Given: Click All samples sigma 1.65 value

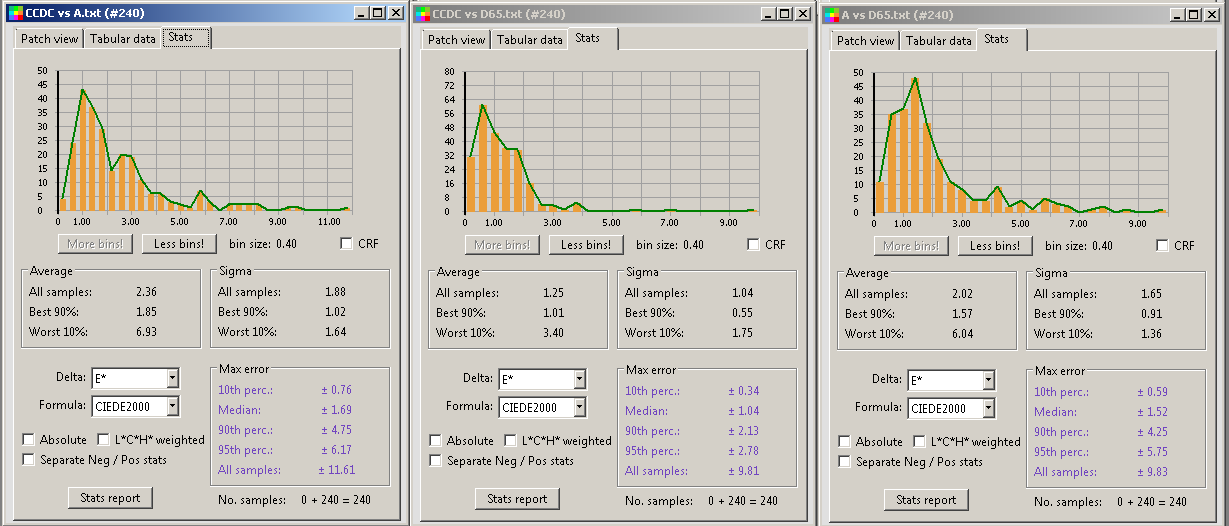Looking at the screenshot, I should tap(1153, 294).
